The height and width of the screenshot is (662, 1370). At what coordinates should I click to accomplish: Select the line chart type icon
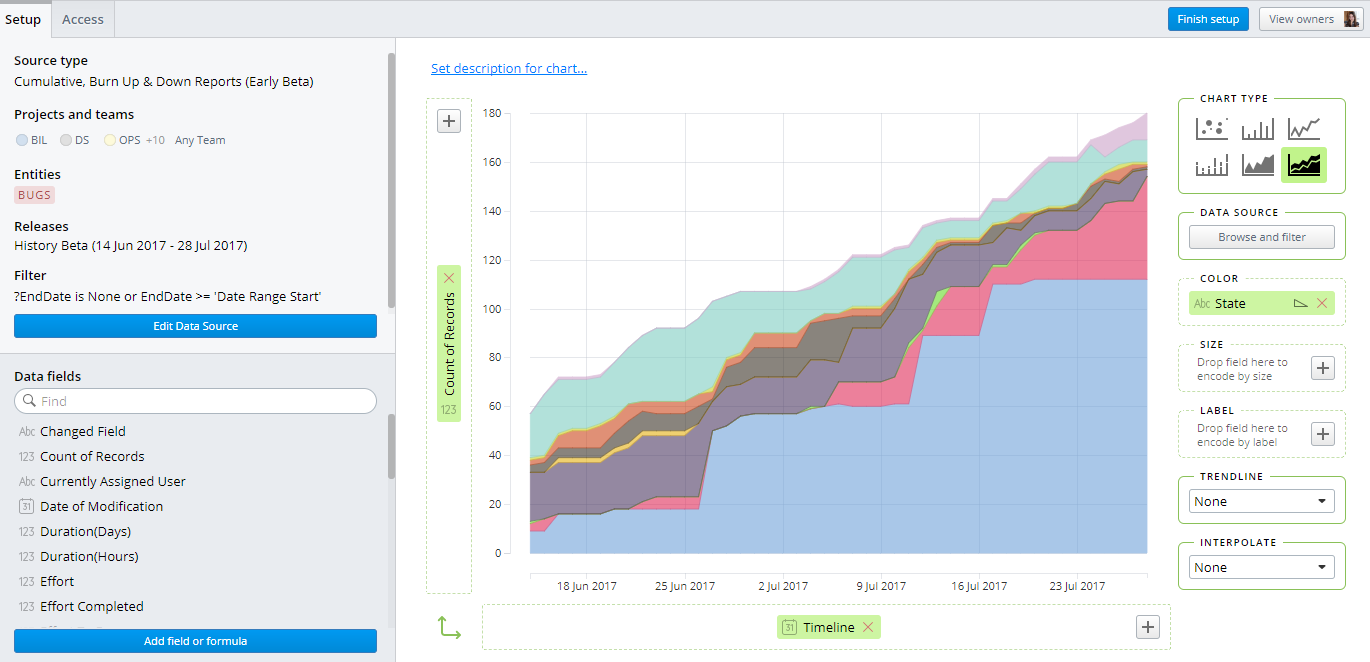coord(1303,128)
